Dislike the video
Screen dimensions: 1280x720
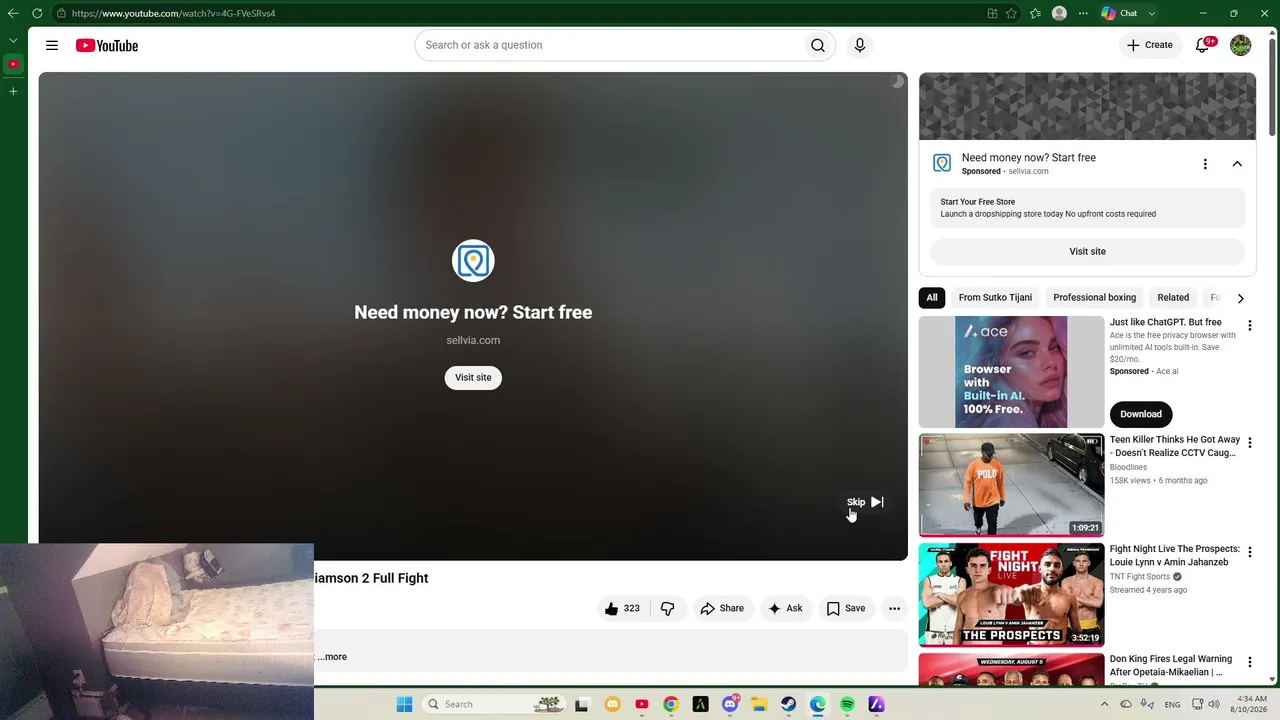click(x=668, y=608)
